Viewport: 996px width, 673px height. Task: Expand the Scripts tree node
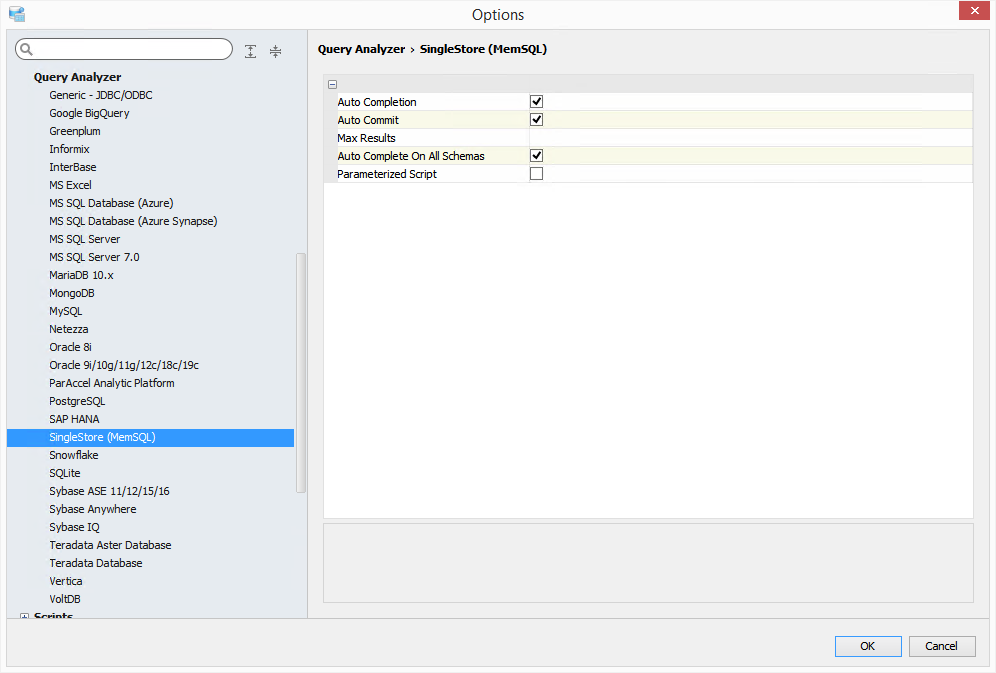pos(24,617)
